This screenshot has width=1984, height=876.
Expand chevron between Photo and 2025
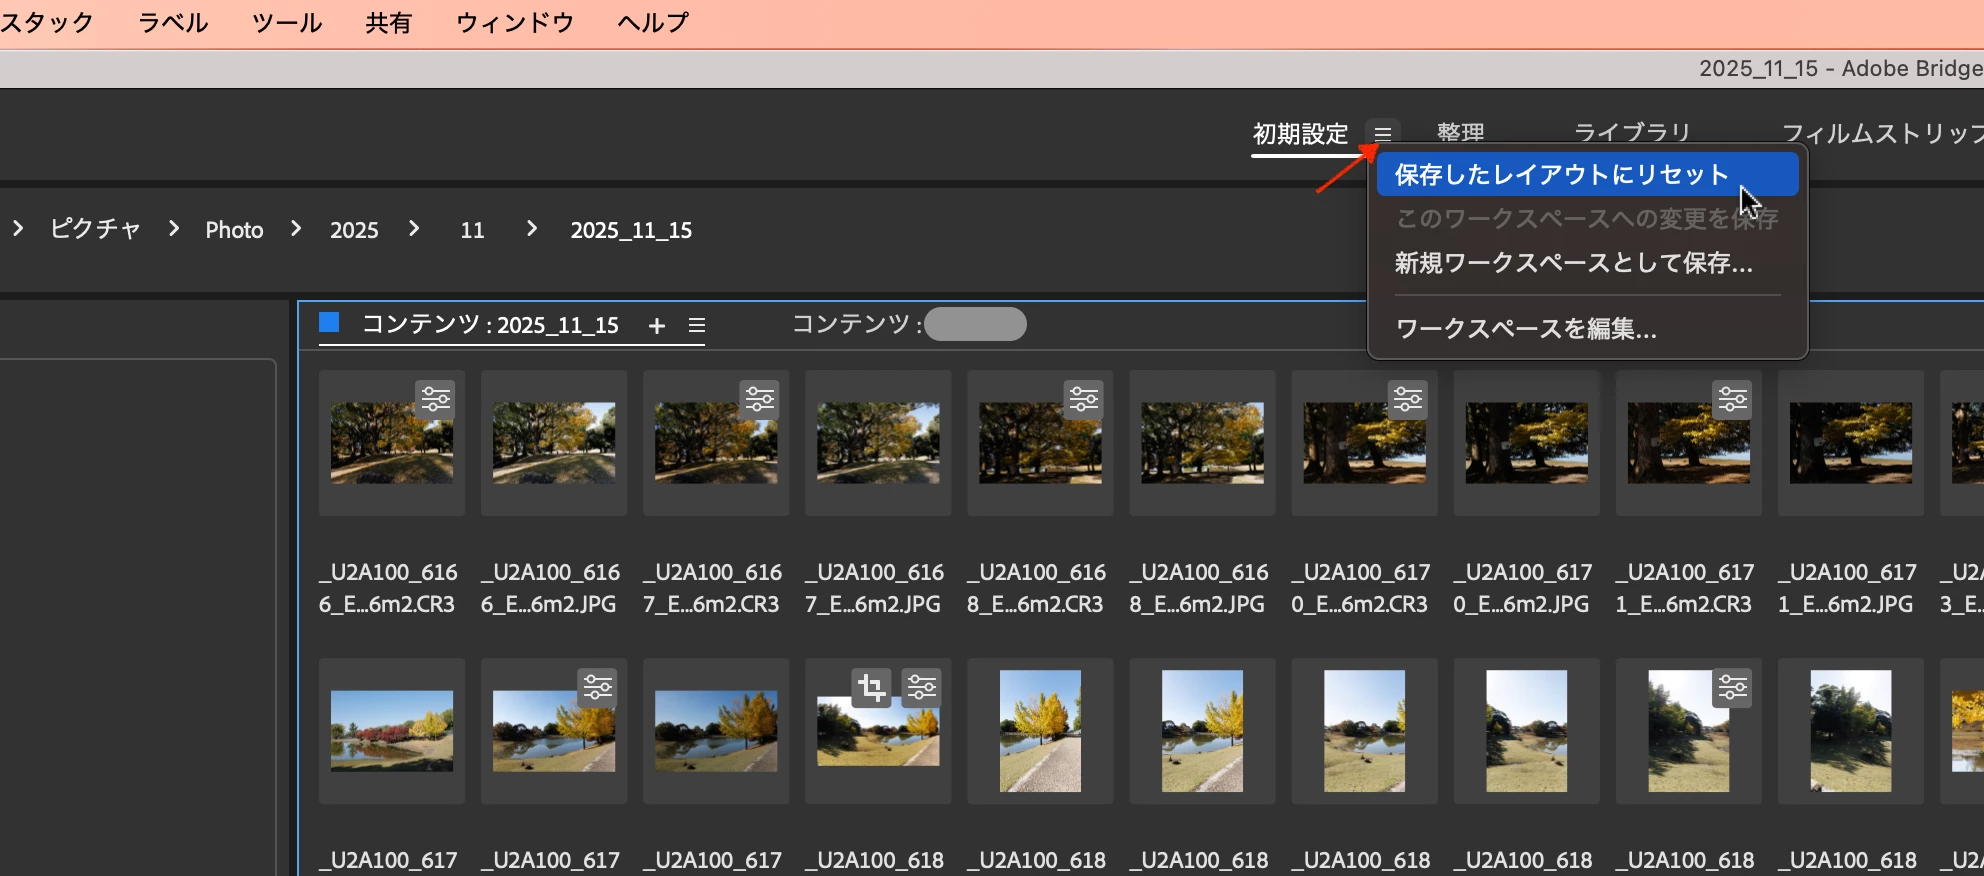[296, 229]
